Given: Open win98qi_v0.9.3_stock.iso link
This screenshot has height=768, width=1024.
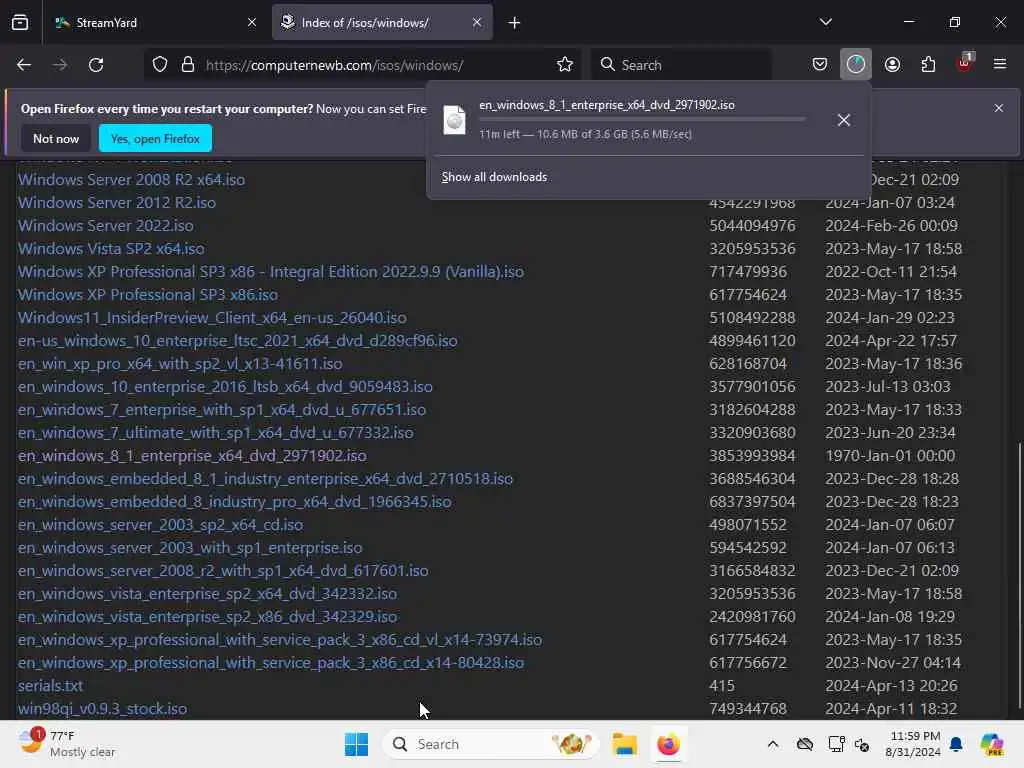Looking at the screenshot, I should 103,709.
